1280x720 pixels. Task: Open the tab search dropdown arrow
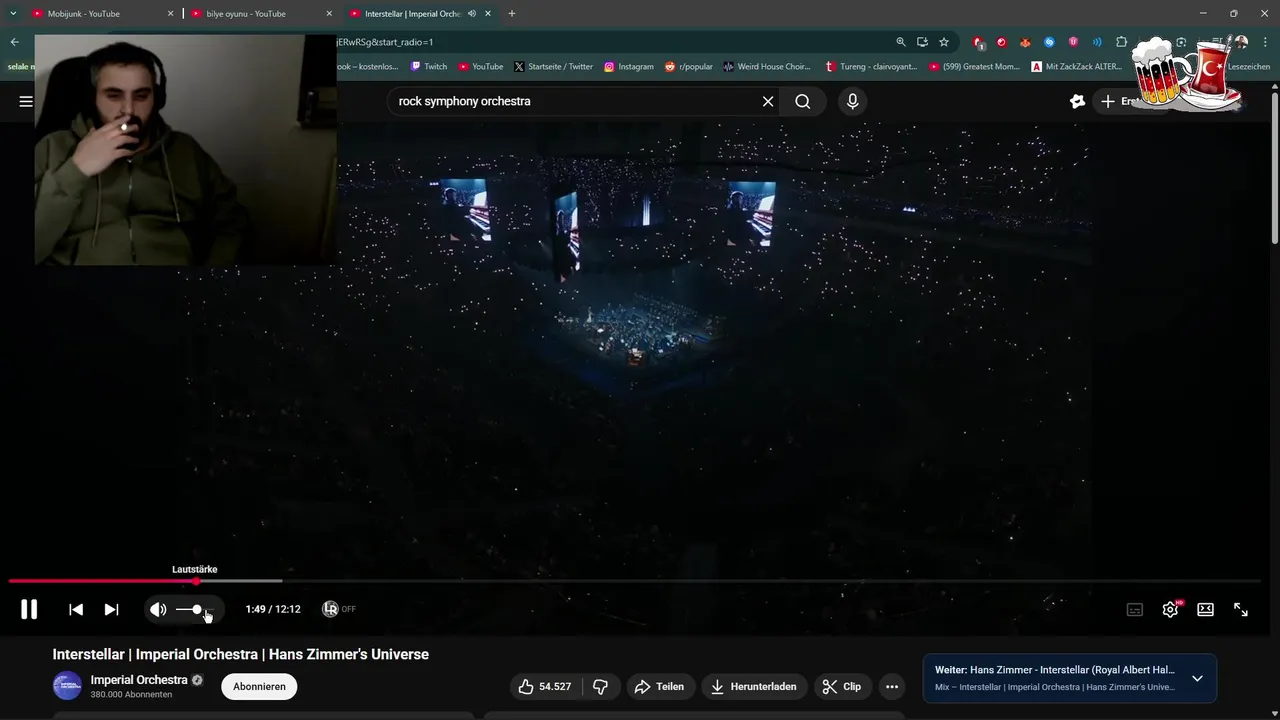click(x=13, y=14)
